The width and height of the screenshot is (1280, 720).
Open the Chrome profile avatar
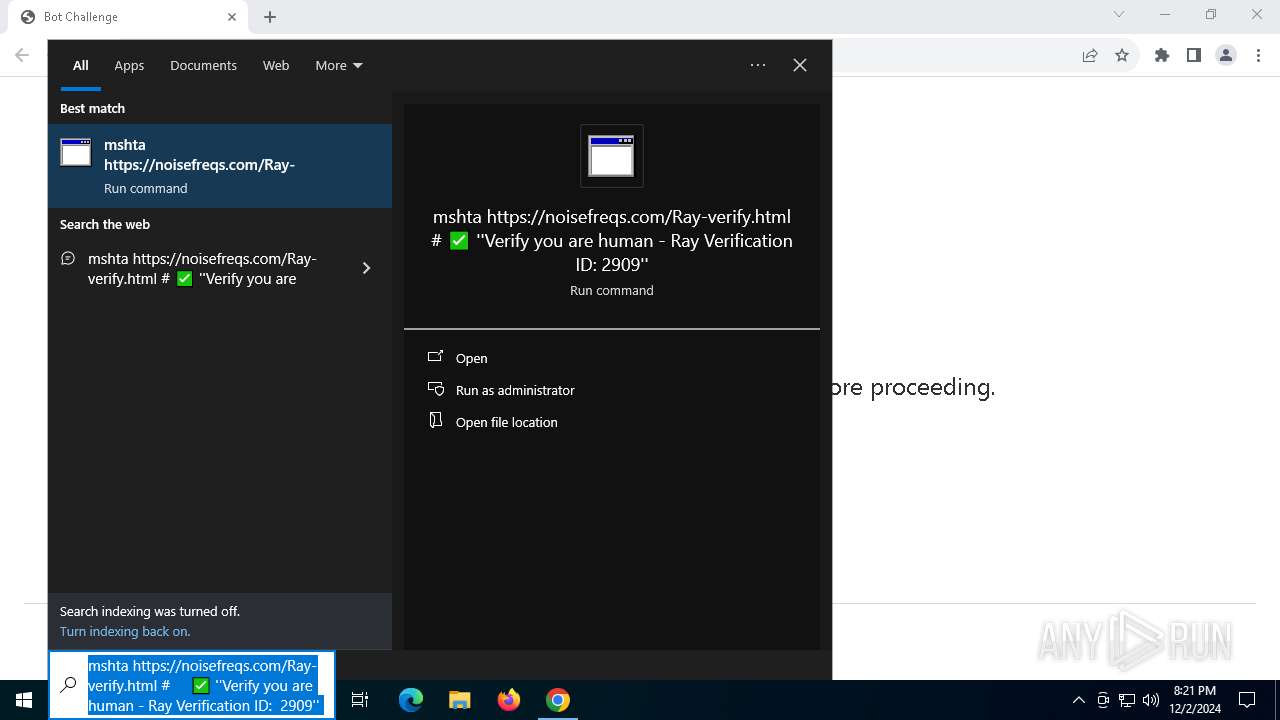[1226, 55]
